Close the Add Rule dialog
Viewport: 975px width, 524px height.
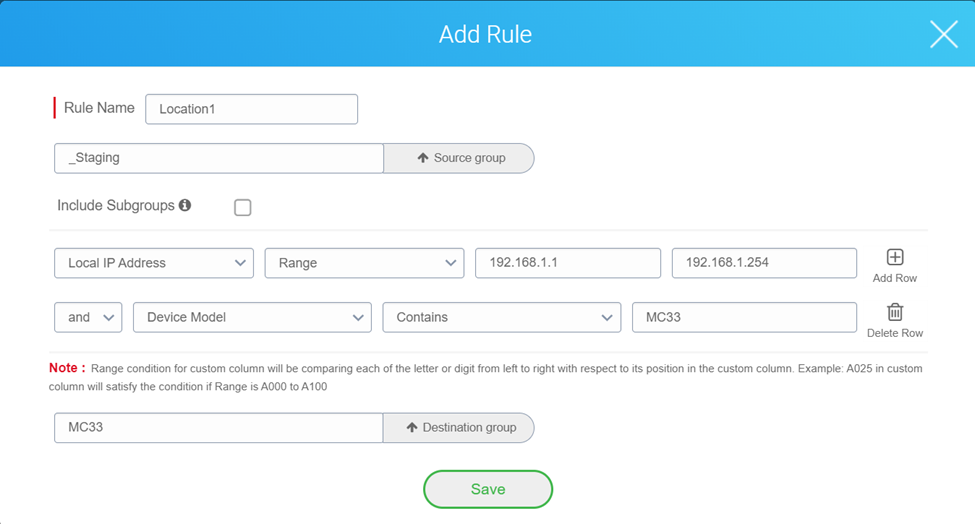[943, 34]
